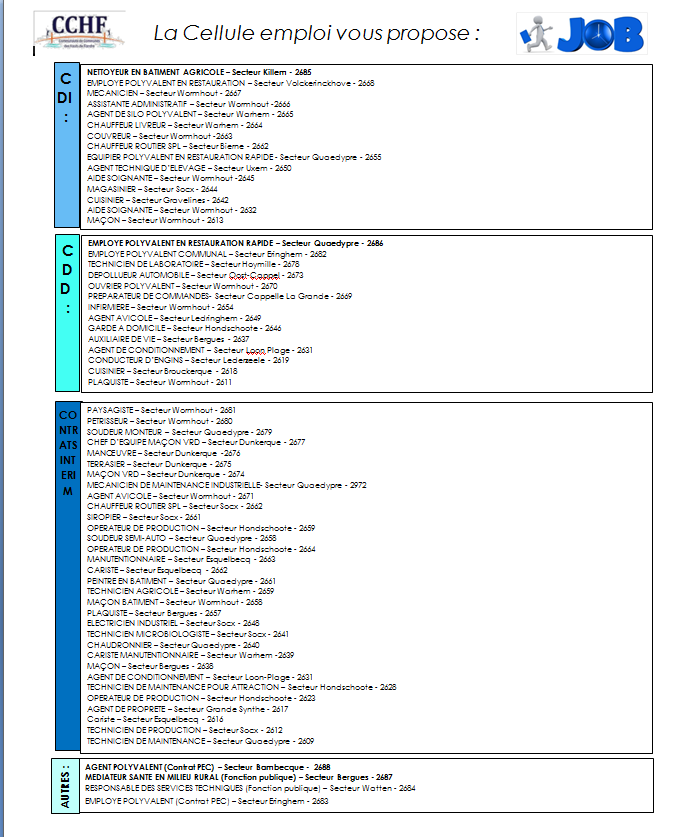Click the CDD section label box
The image size is (681, 837).
(x=67, y=313)
